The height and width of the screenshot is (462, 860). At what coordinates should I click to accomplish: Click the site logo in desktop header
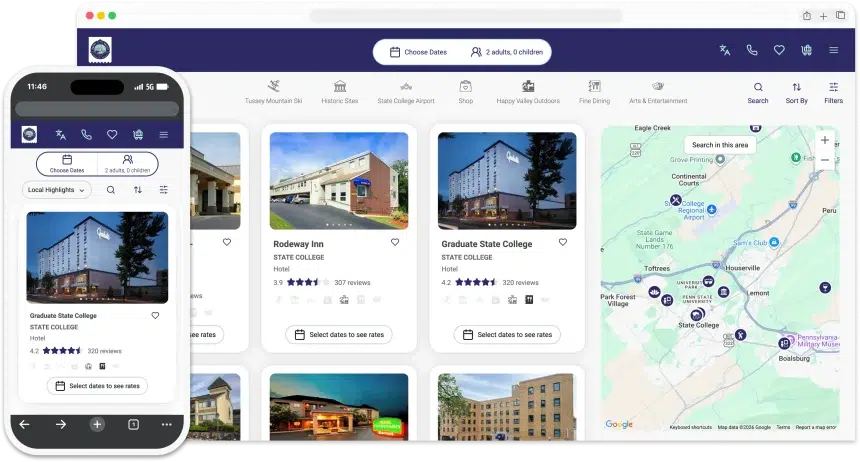[x=100, y=50]
